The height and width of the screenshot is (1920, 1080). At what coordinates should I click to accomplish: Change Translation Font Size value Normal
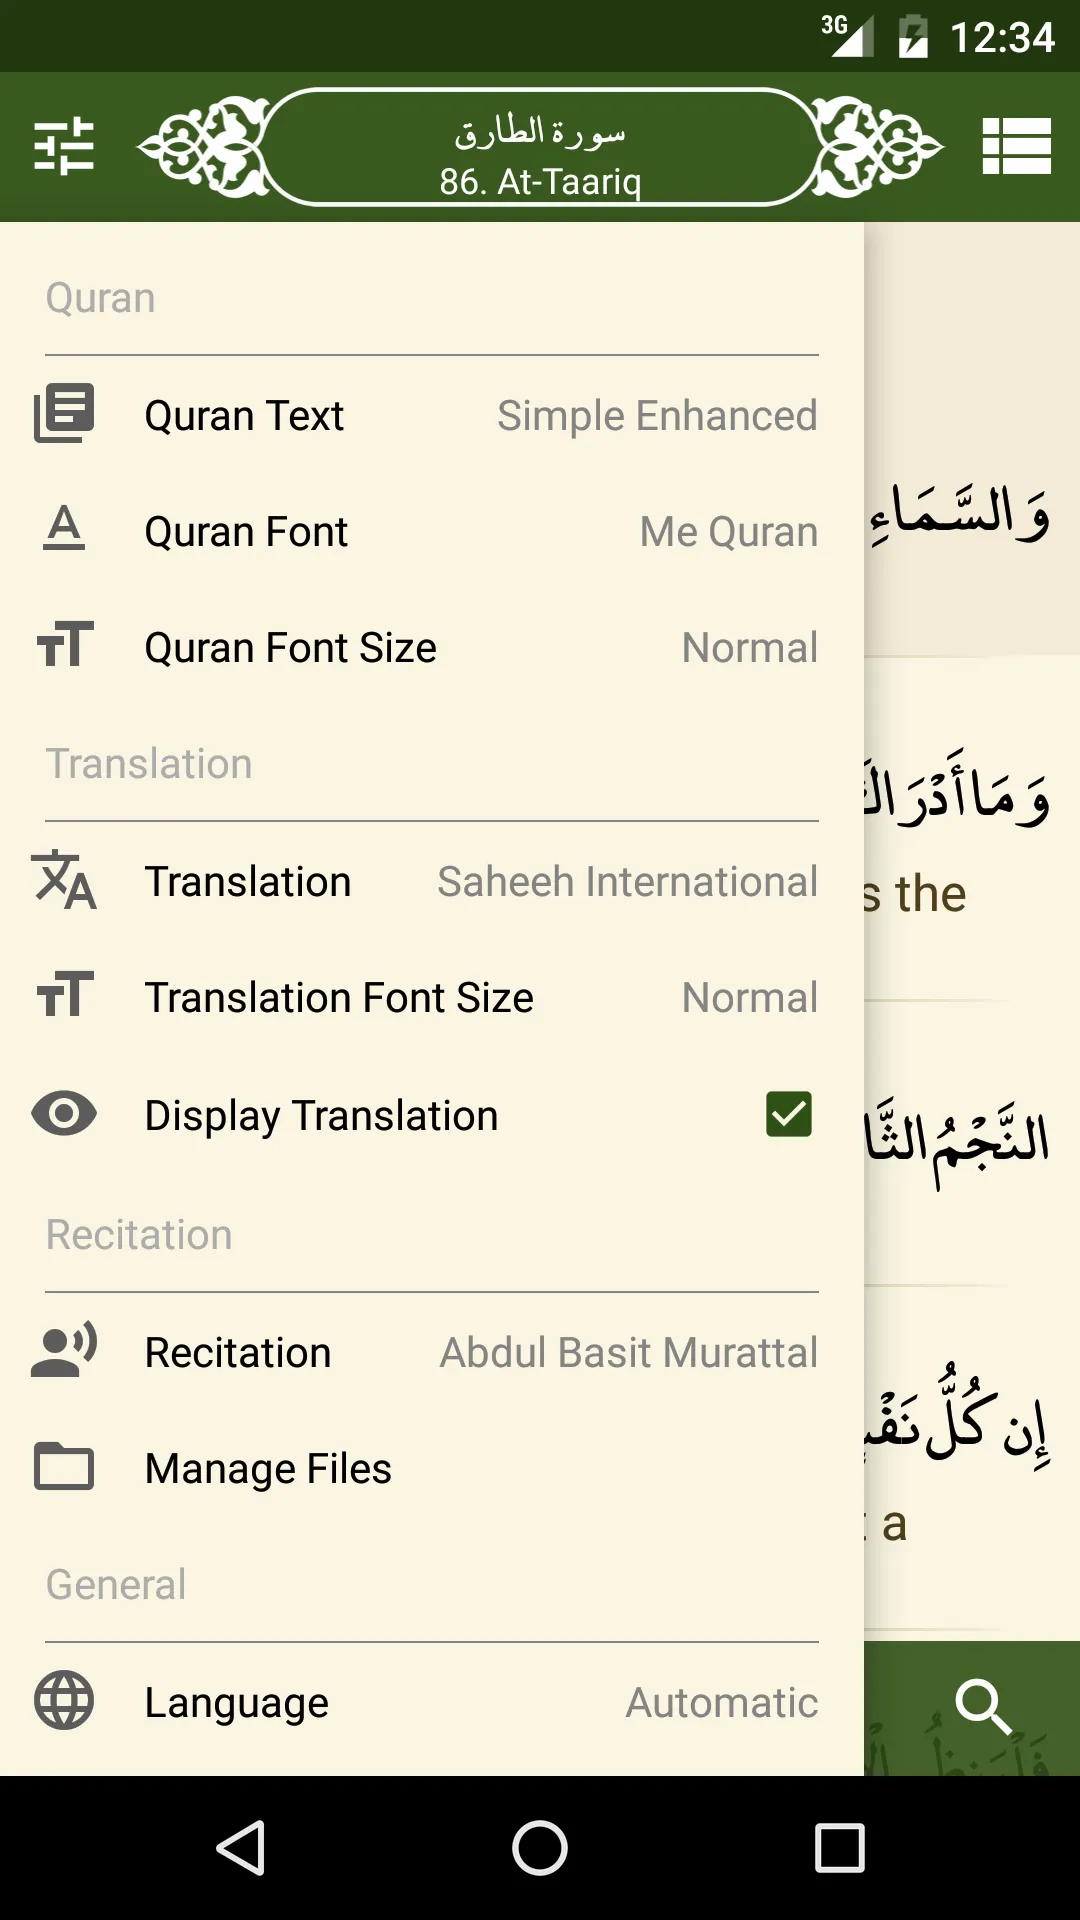click(750, 998)
